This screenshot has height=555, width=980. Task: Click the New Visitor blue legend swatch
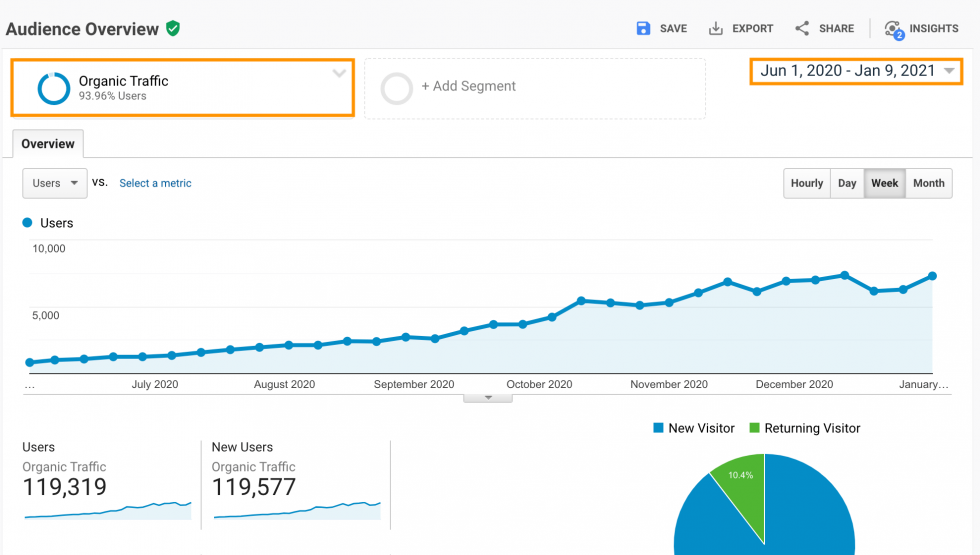coord(658,428)
